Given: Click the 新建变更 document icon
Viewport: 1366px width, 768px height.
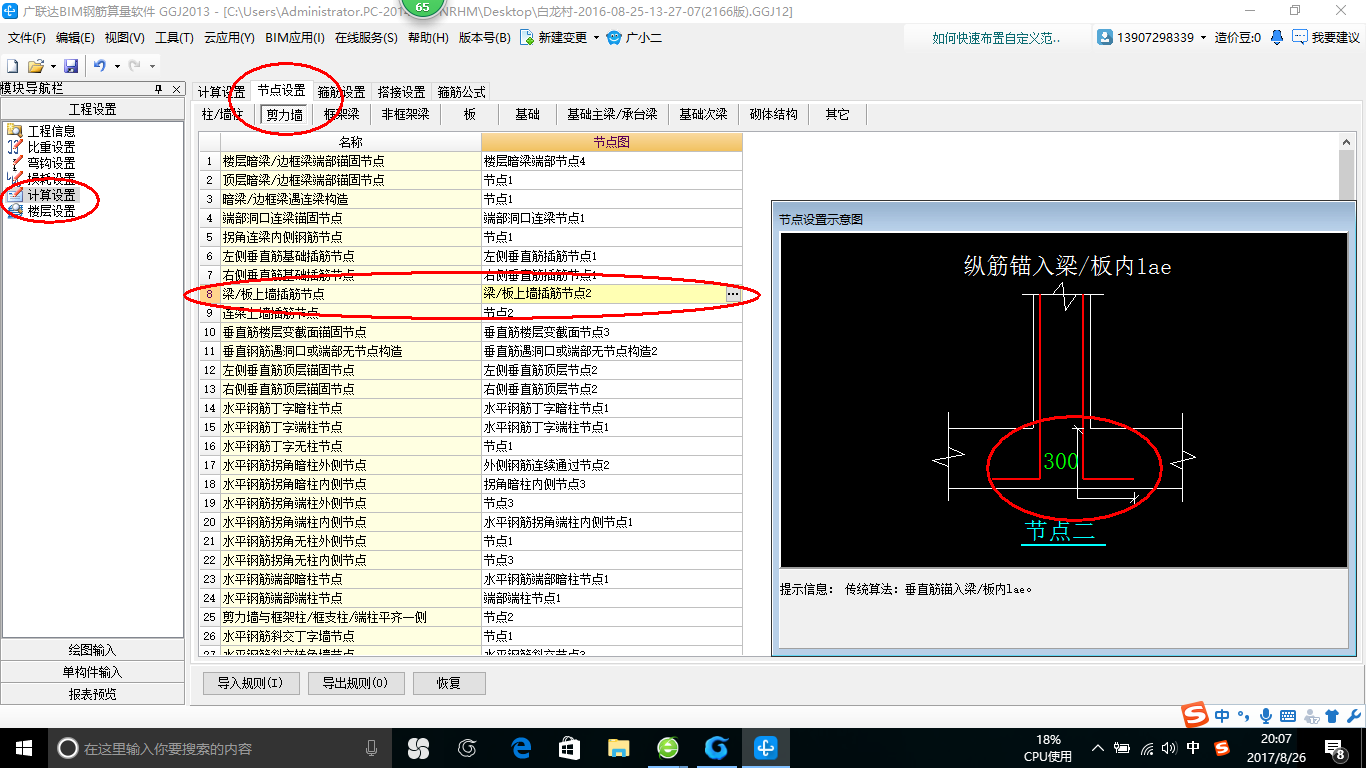Looking at the screenshot, I should (x=526, y=37).
